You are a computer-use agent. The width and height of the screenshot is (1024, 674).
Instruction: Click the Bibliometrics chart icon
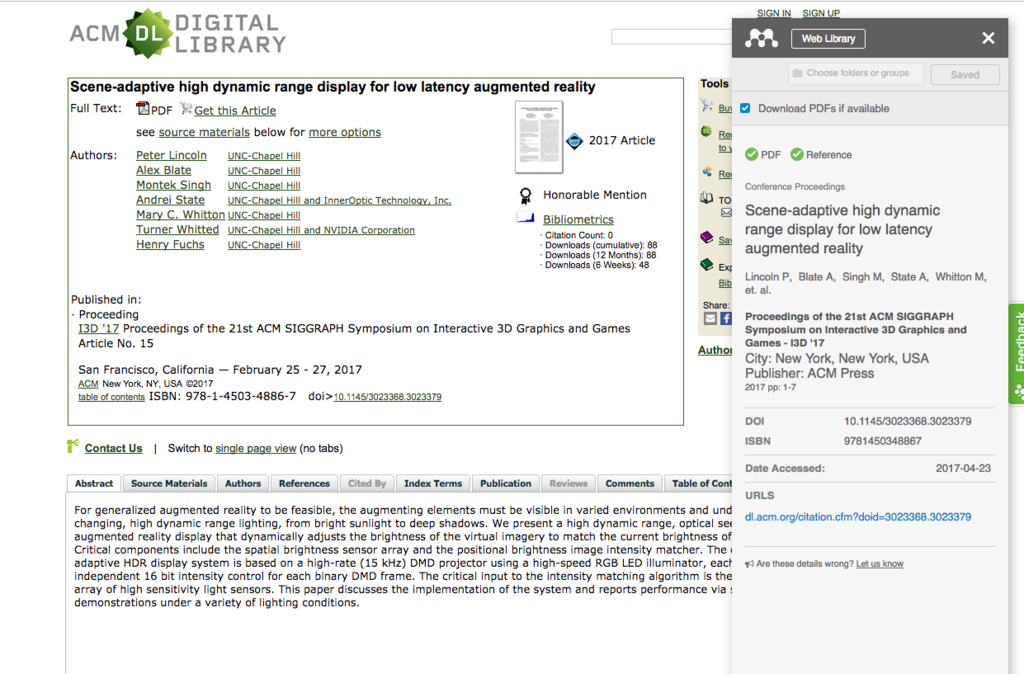point(526,218)
